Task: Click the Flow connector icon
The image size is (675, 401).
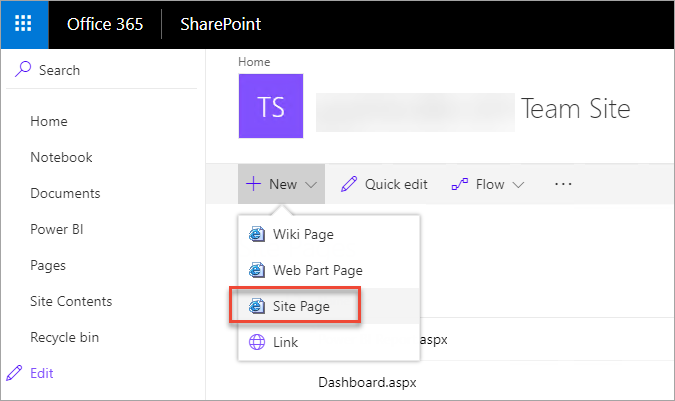Action: click(460, 184)
